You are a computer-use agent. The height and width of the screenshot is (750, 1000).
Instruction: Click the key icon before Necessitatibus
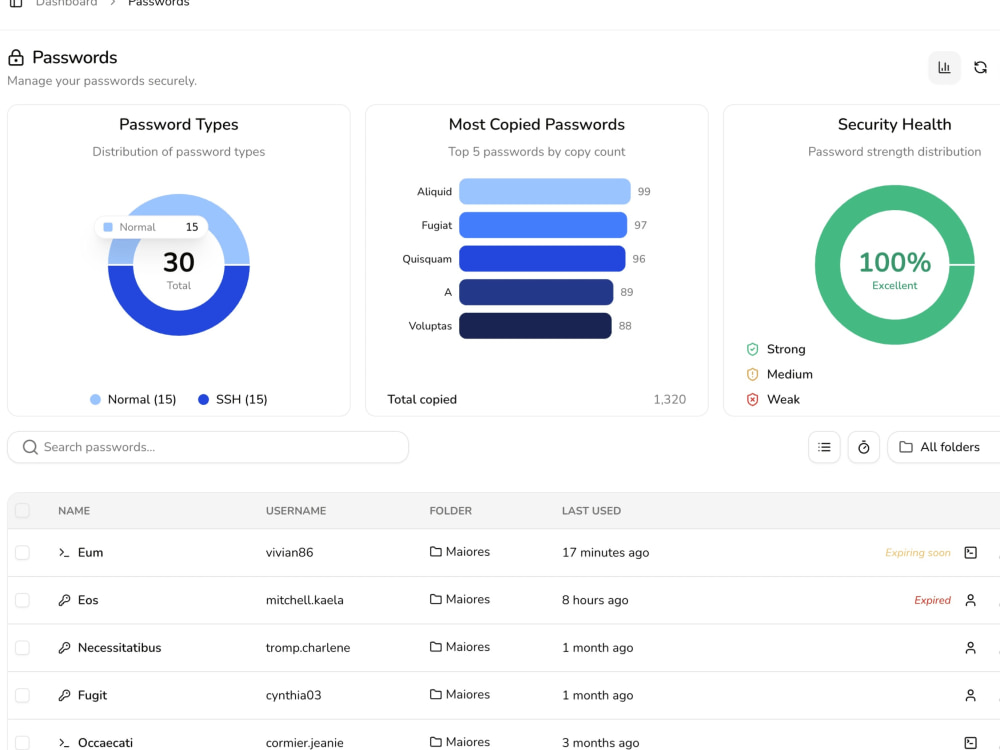64,647
